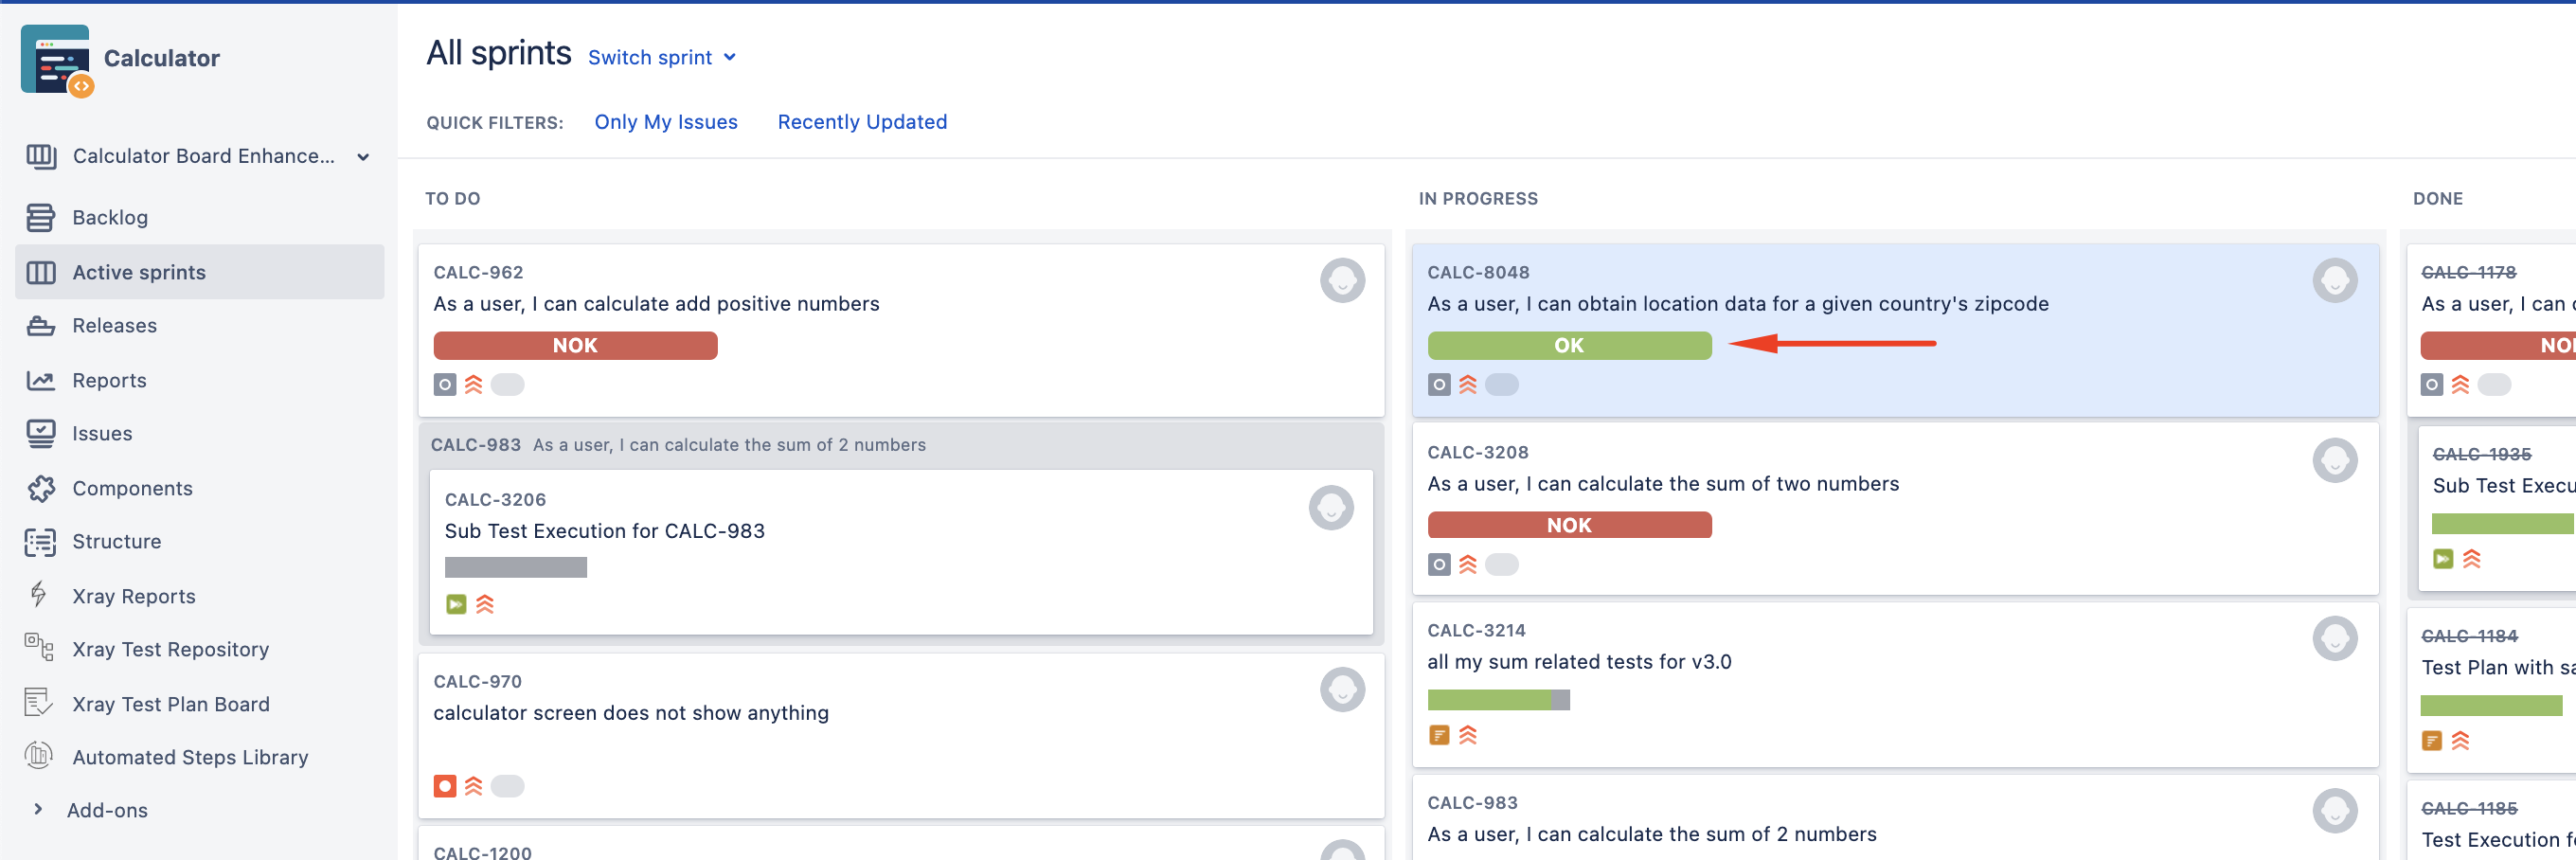Click the Backlog sidebar icon
The image size is (2576, 860).
click(40, 217)
